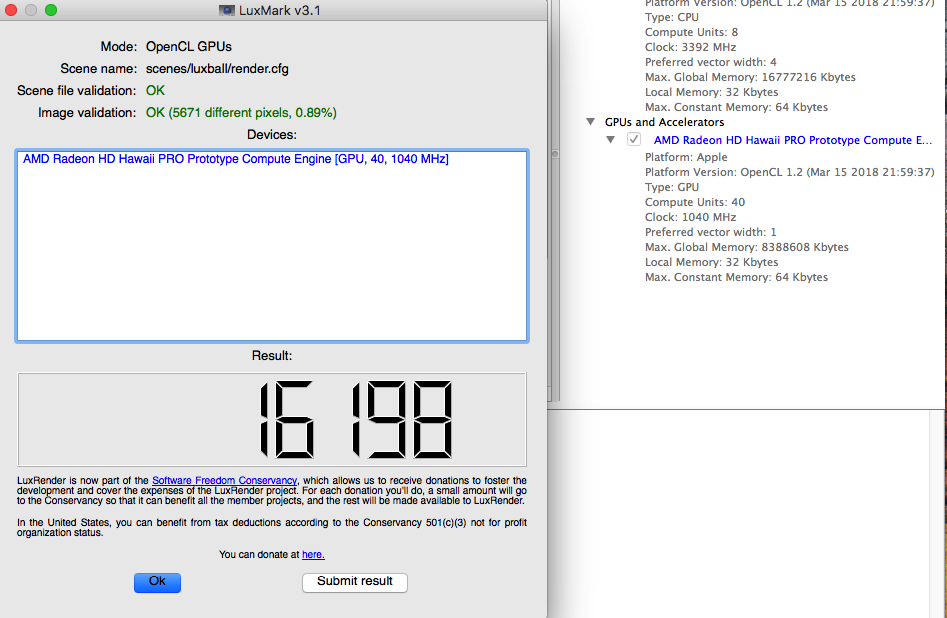
Task: Click 'Preferred vector width: 1' line
Action: pyautogui.click(x=710, y=233)
